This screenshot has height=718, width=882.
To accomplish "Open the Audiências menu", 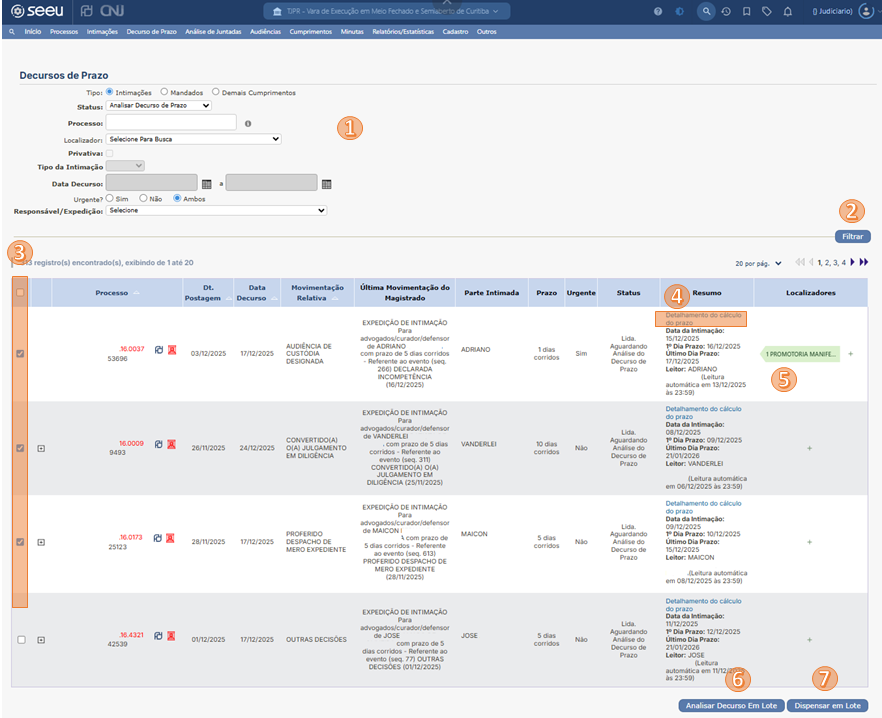I will (265, 32).
